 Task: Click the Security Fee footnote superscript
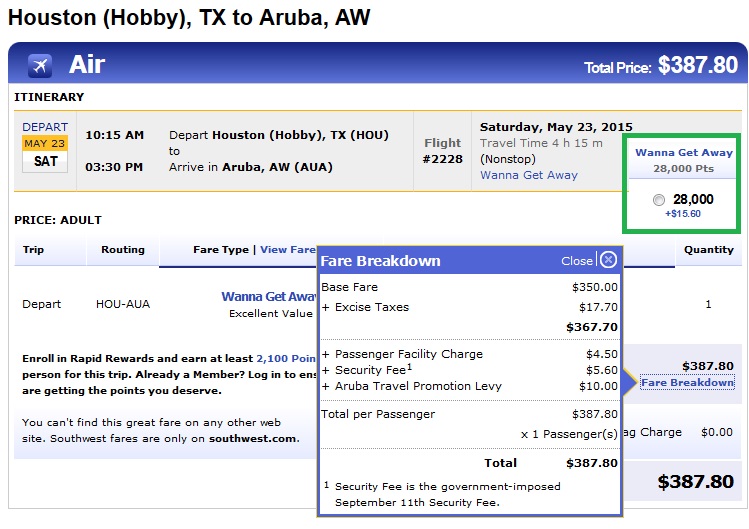(x=409, y=366)
